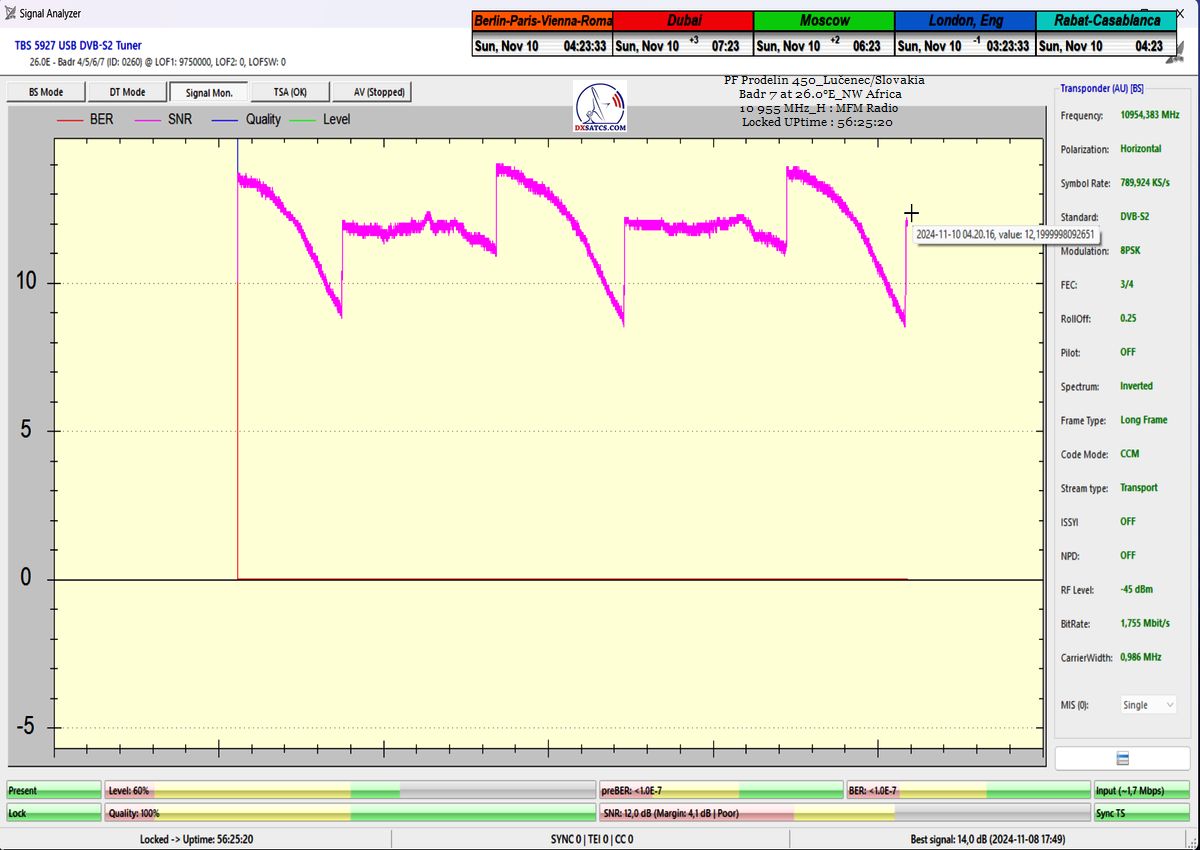The image size is (1200, 850).
Task: Click the Dubai world clock panel
Action: coord(683,33)
